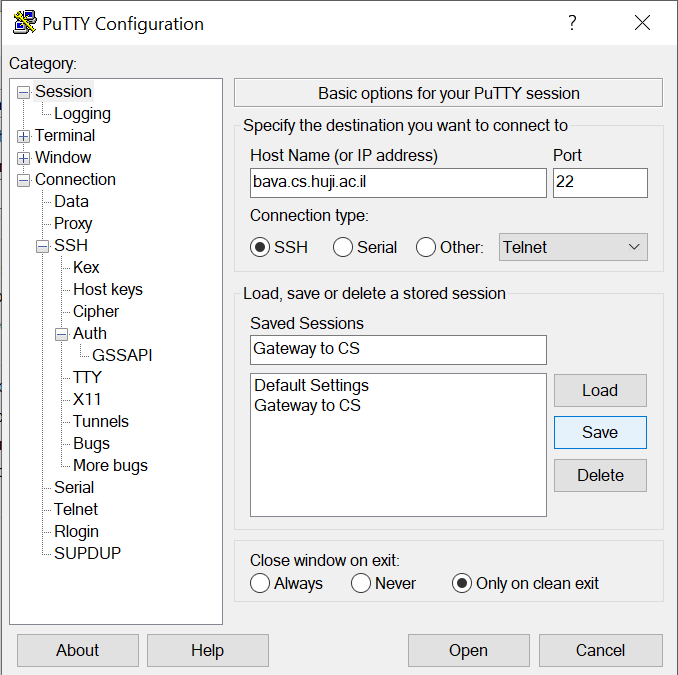Set close window on exit to Never

pos(361,583)
